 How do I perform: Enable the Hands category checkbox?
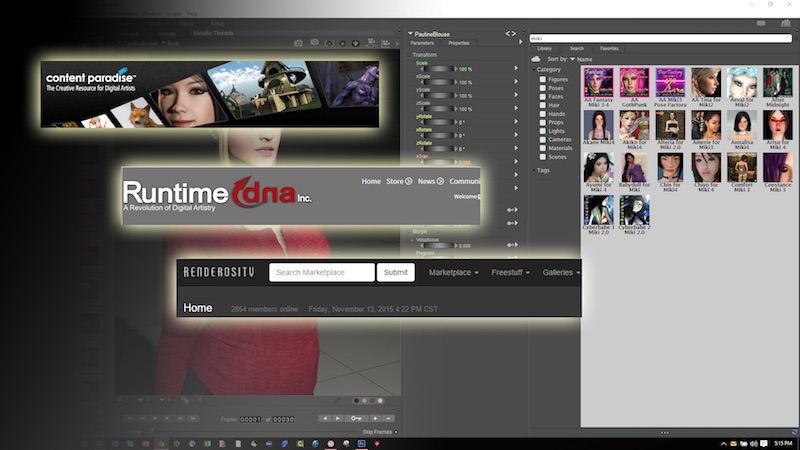pyautogui.click(x=543, y=114)
